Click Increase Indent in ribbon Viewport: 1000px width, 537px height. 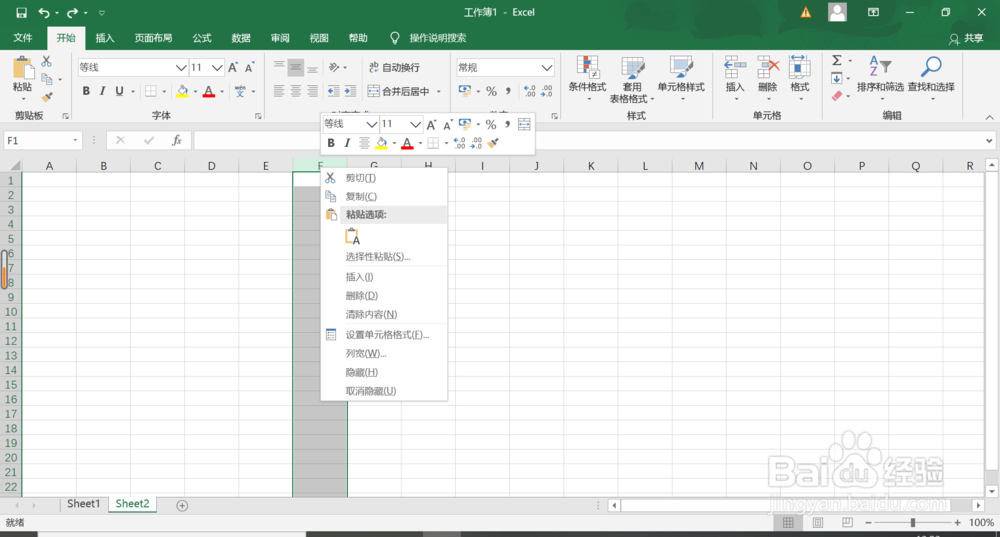click(x=350, y=91)
